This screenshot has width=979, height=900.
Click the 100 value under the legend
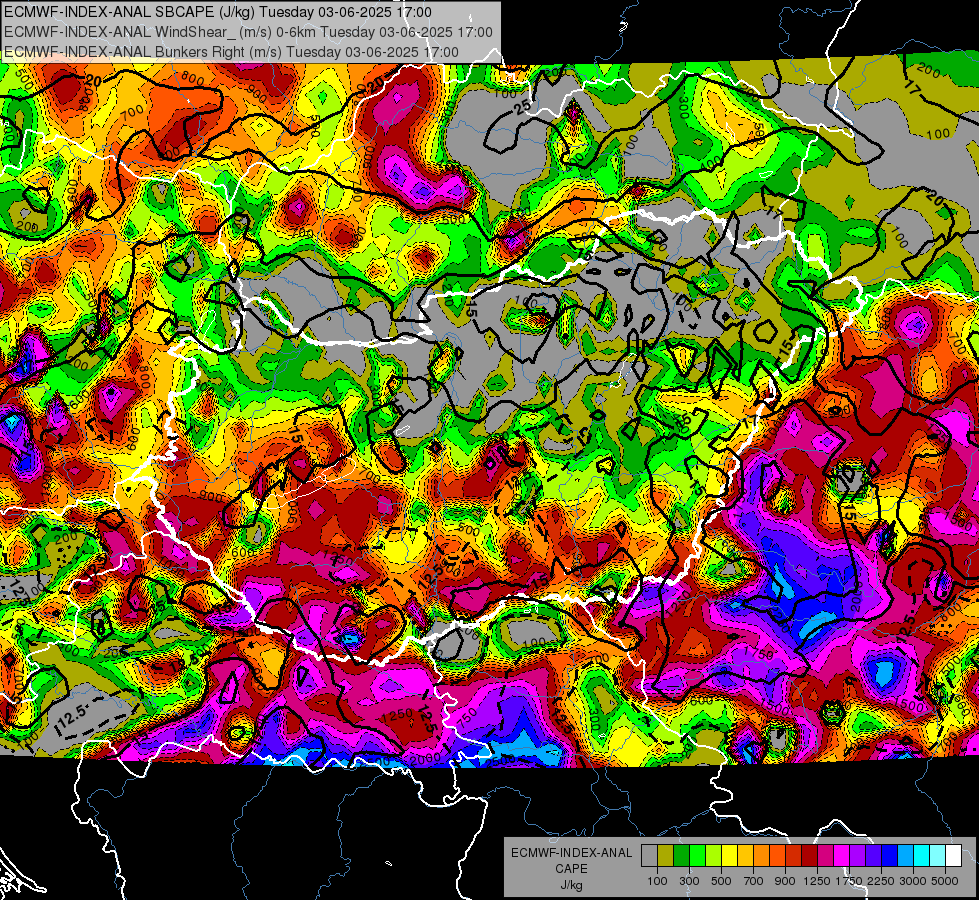(657, 881)
